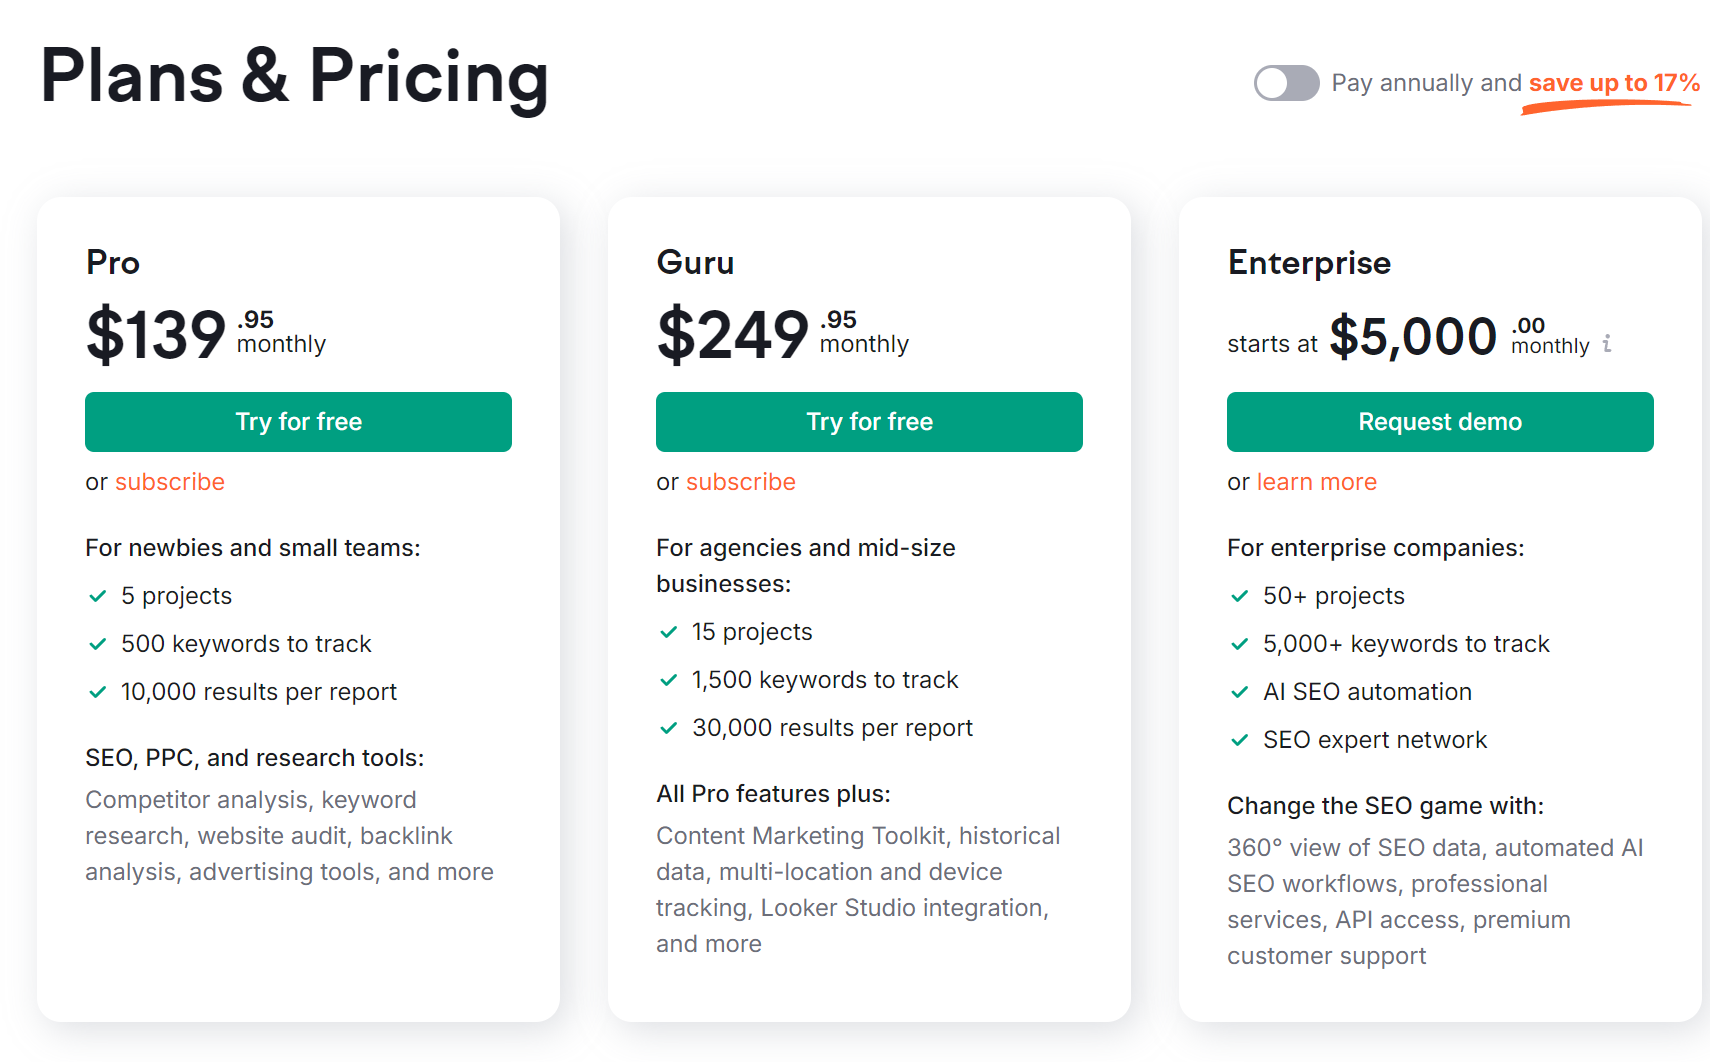
Task: Click "learn more" under Enterprise
Action: [1316, 481]
